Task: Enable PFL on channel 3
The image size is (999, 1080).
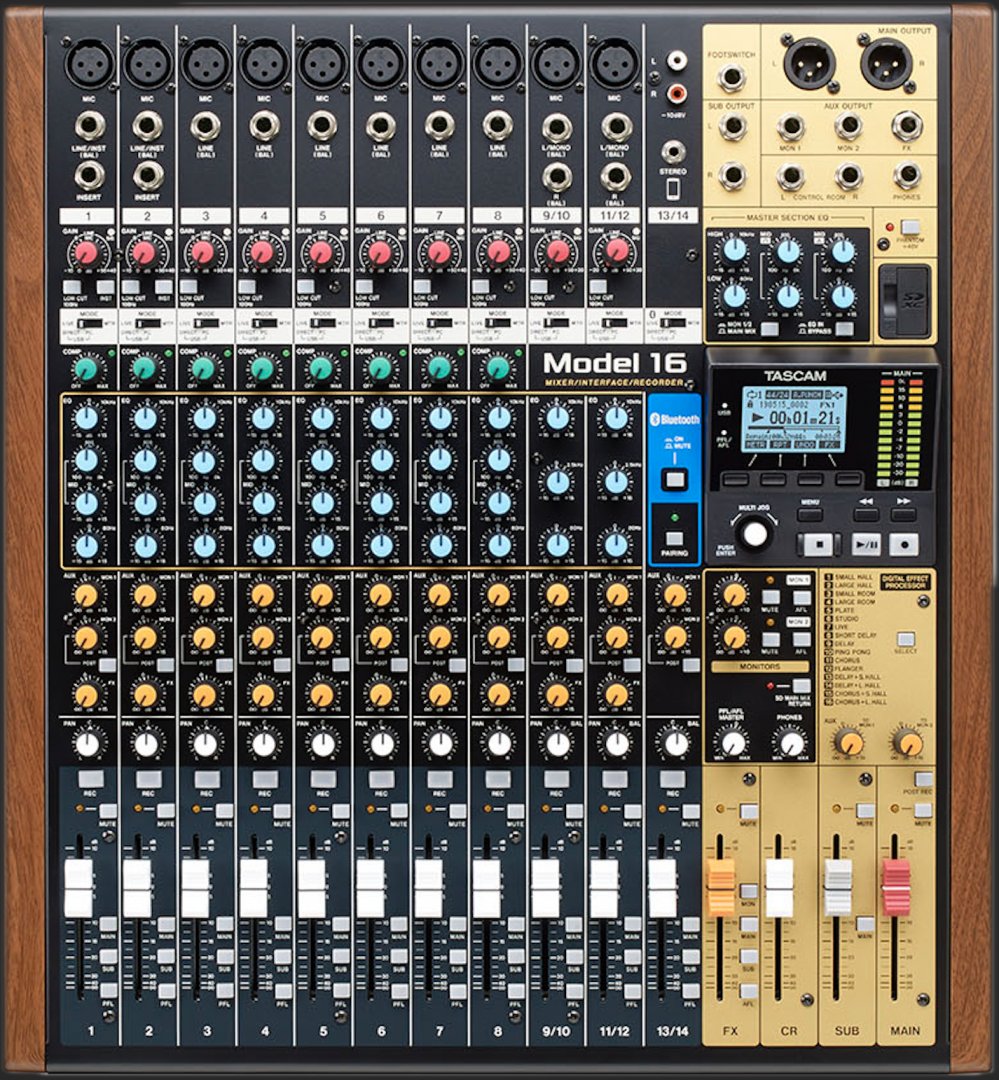Action: coord(225,991)
